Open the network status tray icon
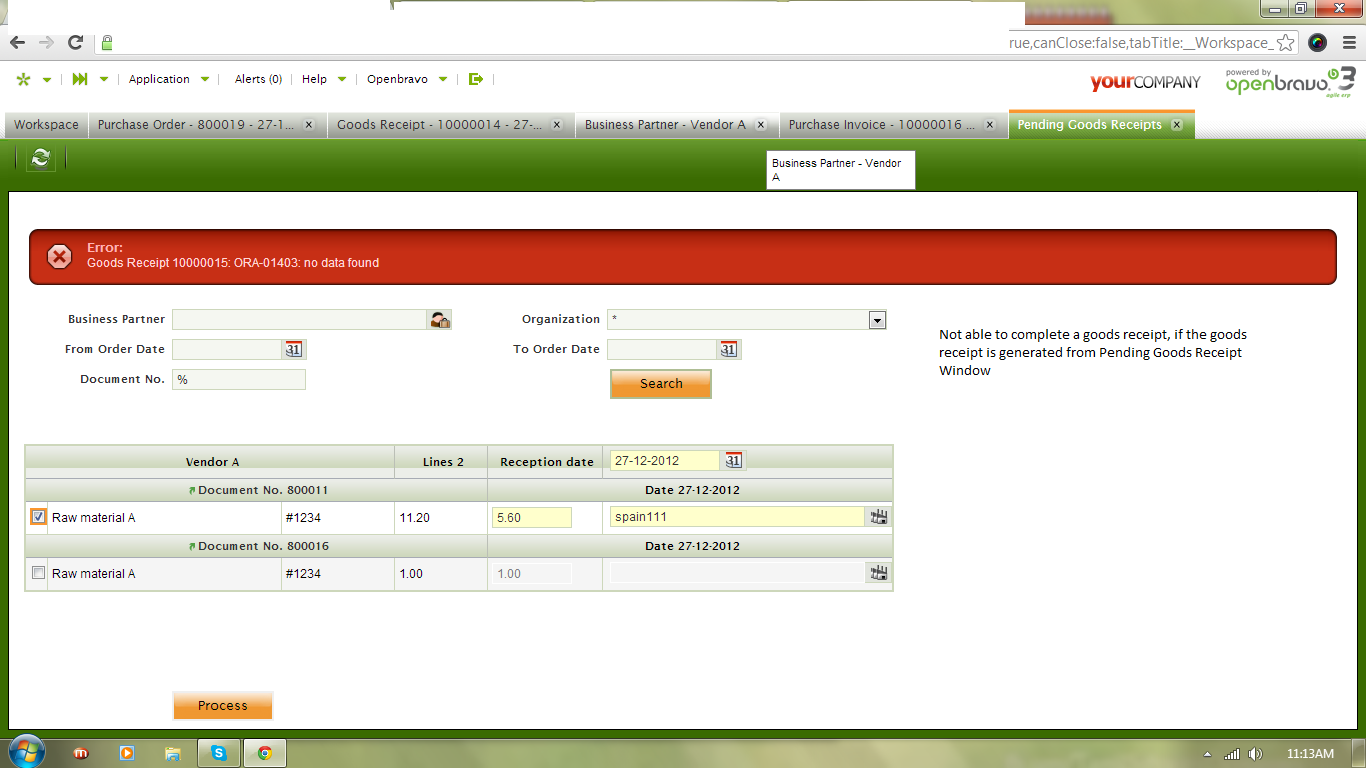This screenshot has width=1366, height=768. coord(1232,754)
